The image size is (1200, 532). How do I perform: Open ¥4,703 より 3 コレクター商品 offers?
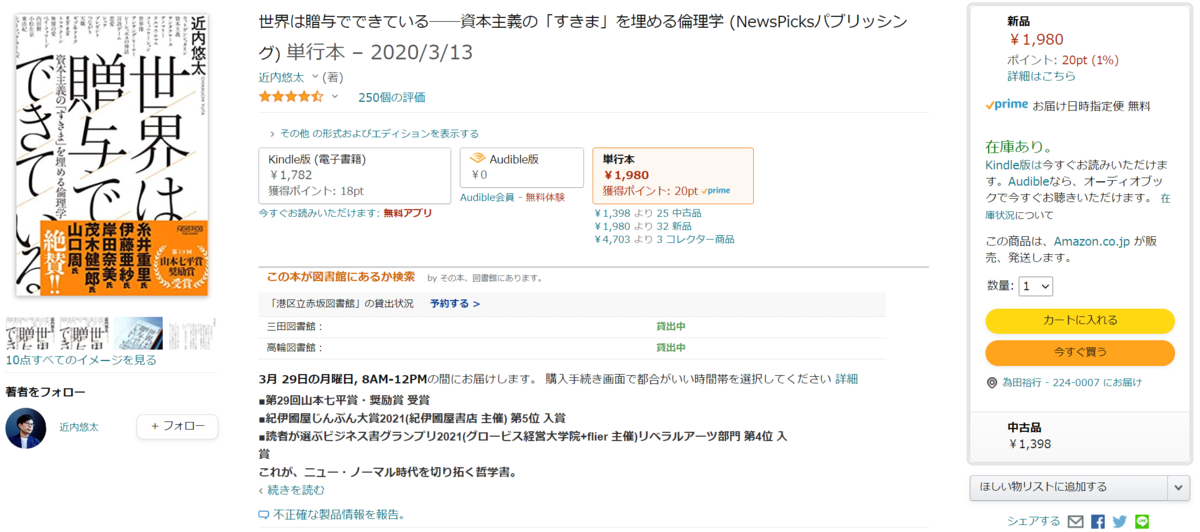coord(664,239)
